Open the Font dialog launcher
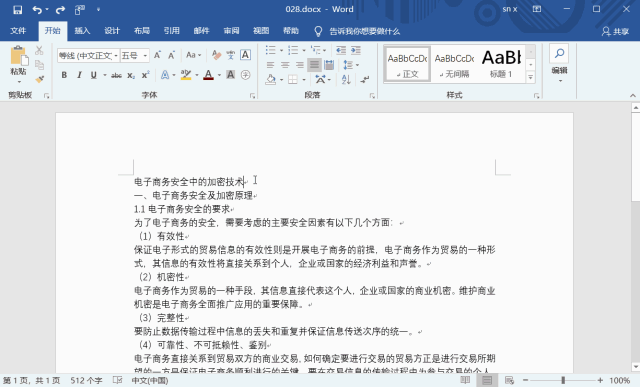Image resolution: width=640 pixels, height=387 pixels. (252, 96)
